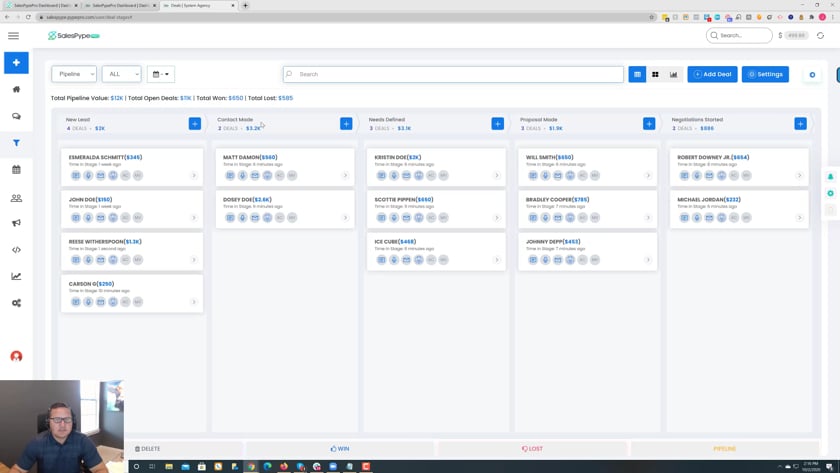Open the line chart reports sidebar icon
Screen dimensions: 840x473
(16, 276)
